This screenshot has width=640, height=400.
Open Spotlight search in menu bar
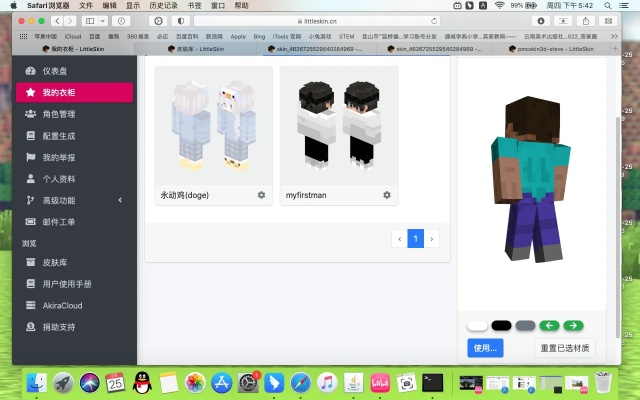click(x=608, y=5)
